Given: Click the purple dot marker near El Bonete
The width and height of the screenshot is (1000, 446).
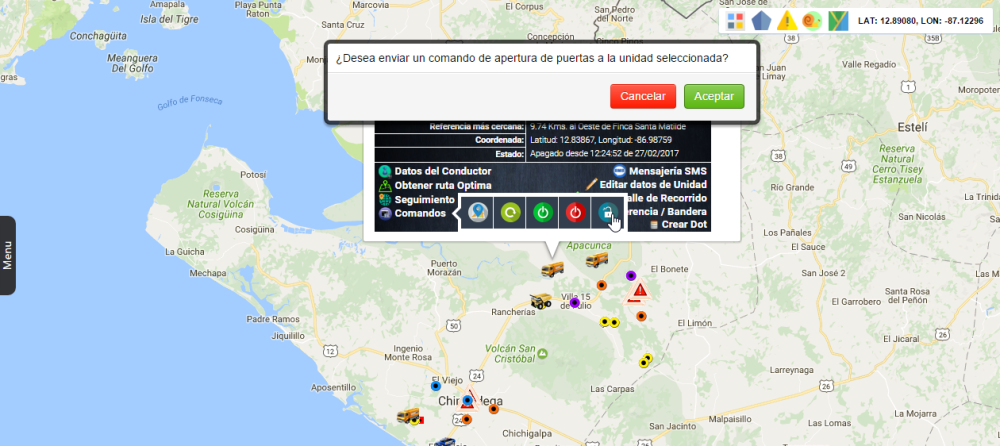Looking at the screenshot, I should tap(631, 276).
